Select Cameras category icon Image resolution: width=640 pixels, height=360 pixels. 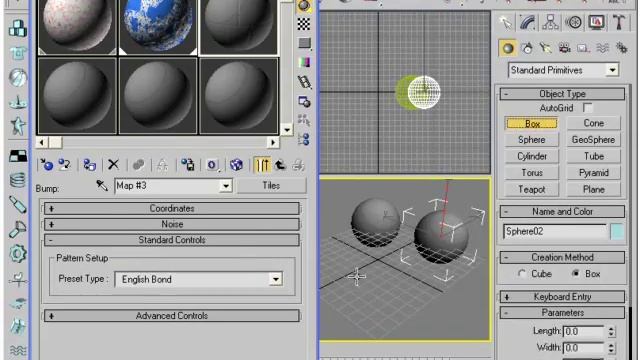(x=564, y=48)
